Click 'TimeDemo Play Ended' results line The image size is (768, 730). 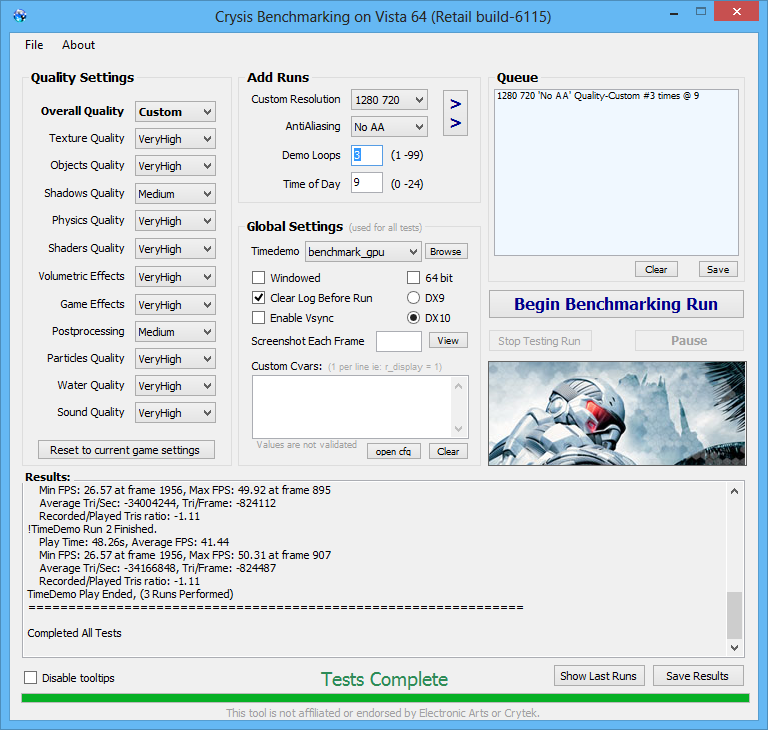tap(130, 594)
